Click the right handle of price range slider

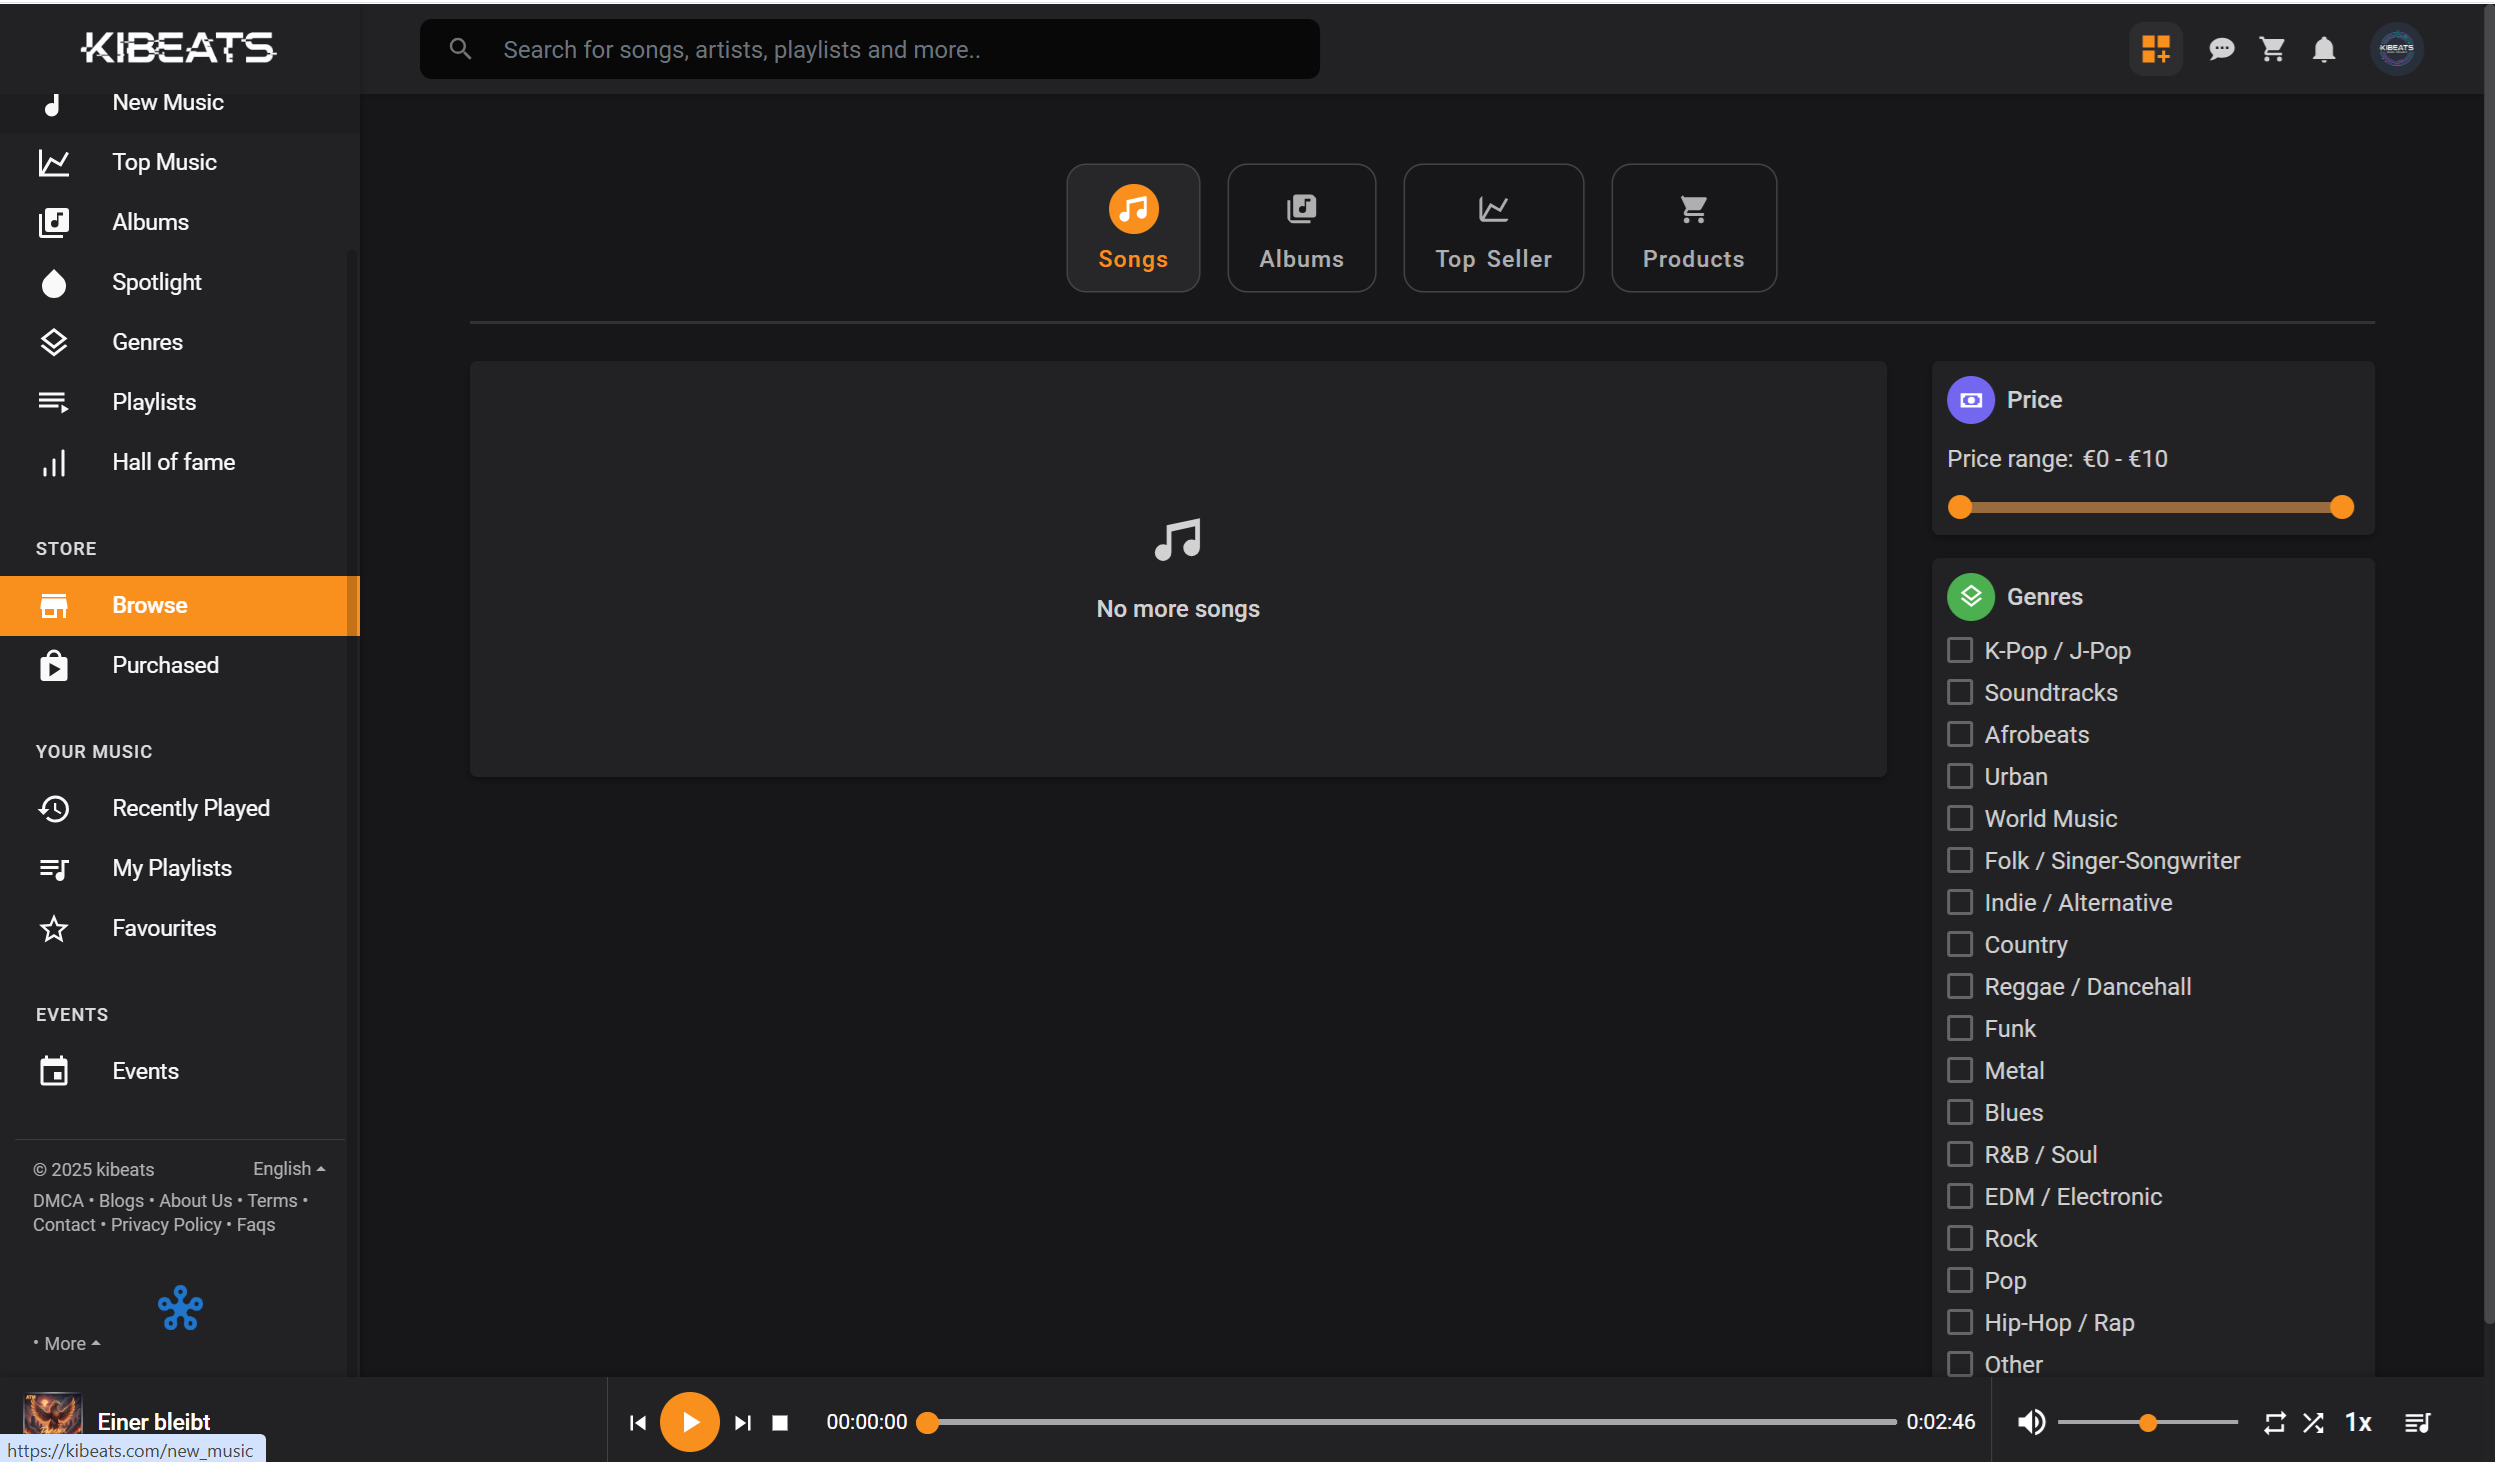click(x=2341, y=507)
